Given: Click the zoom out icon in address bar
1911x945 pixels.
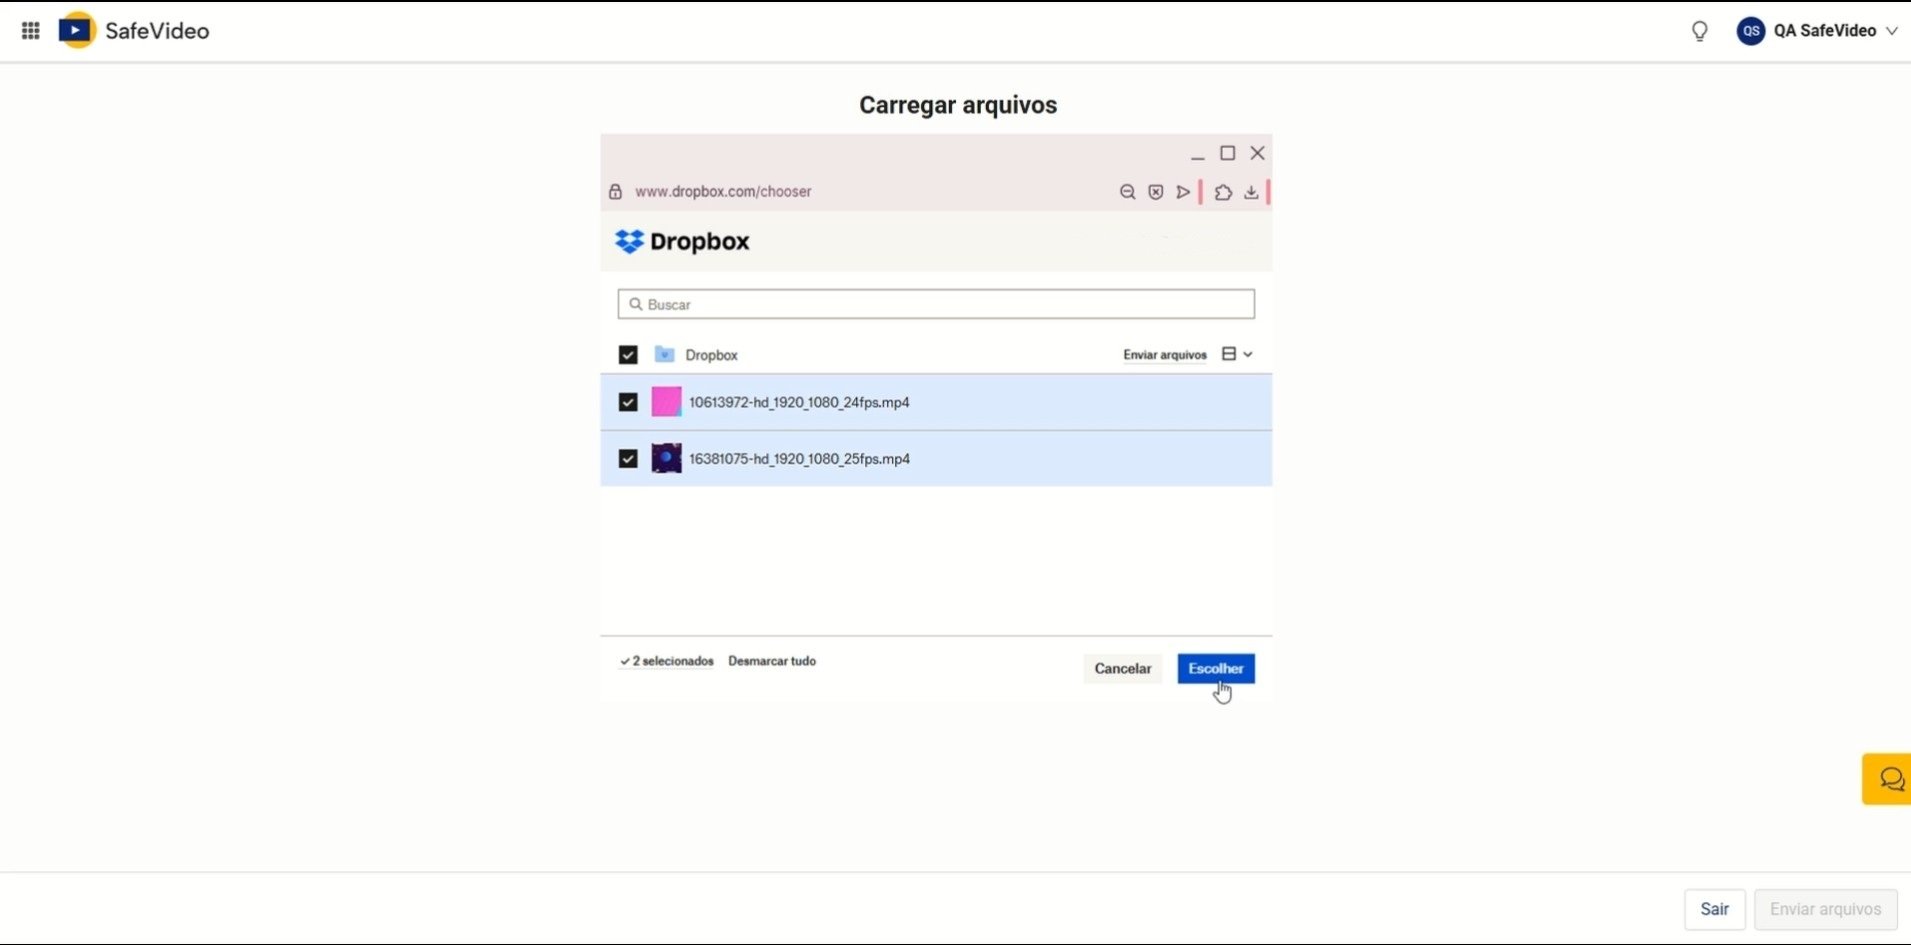Looking at the screenshot, I should point(1127,192).
